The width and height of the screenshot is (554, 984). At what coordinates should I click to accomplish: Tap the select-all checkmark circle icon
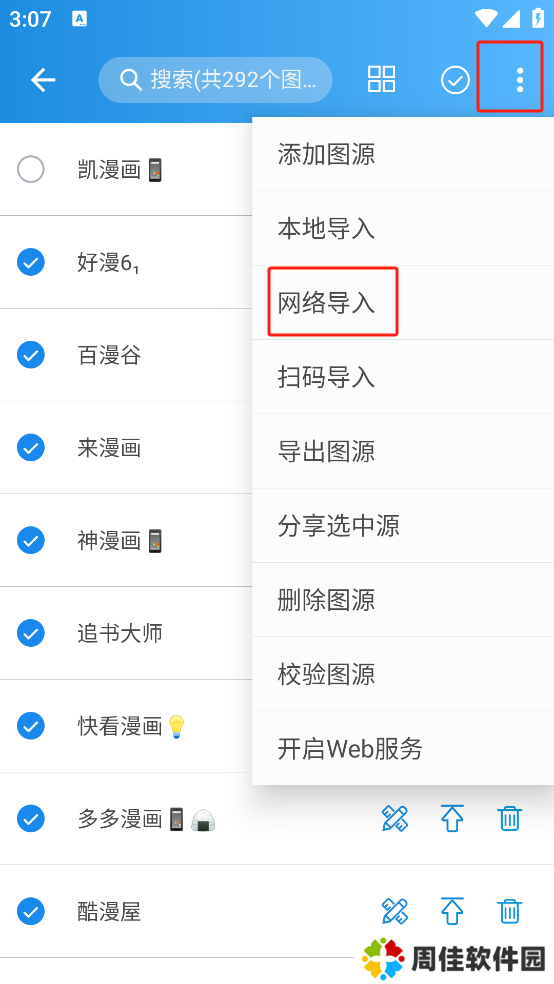[455, 80]
